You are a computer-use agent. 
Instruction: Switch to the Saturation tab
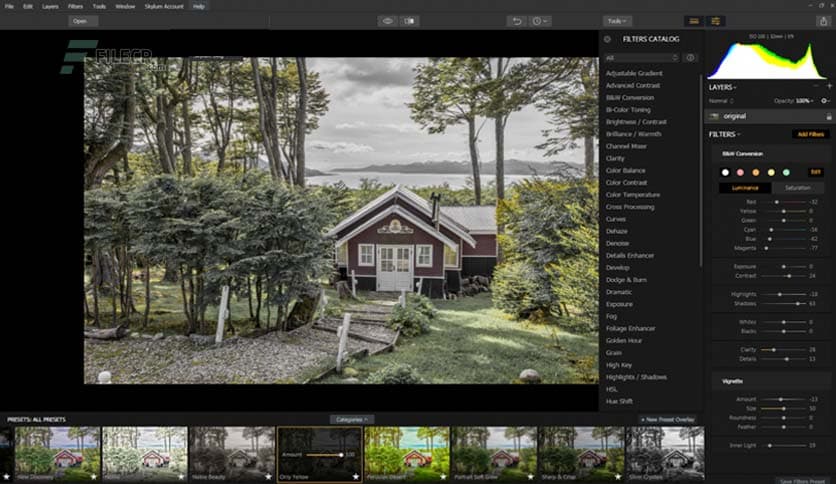point(798,188)
